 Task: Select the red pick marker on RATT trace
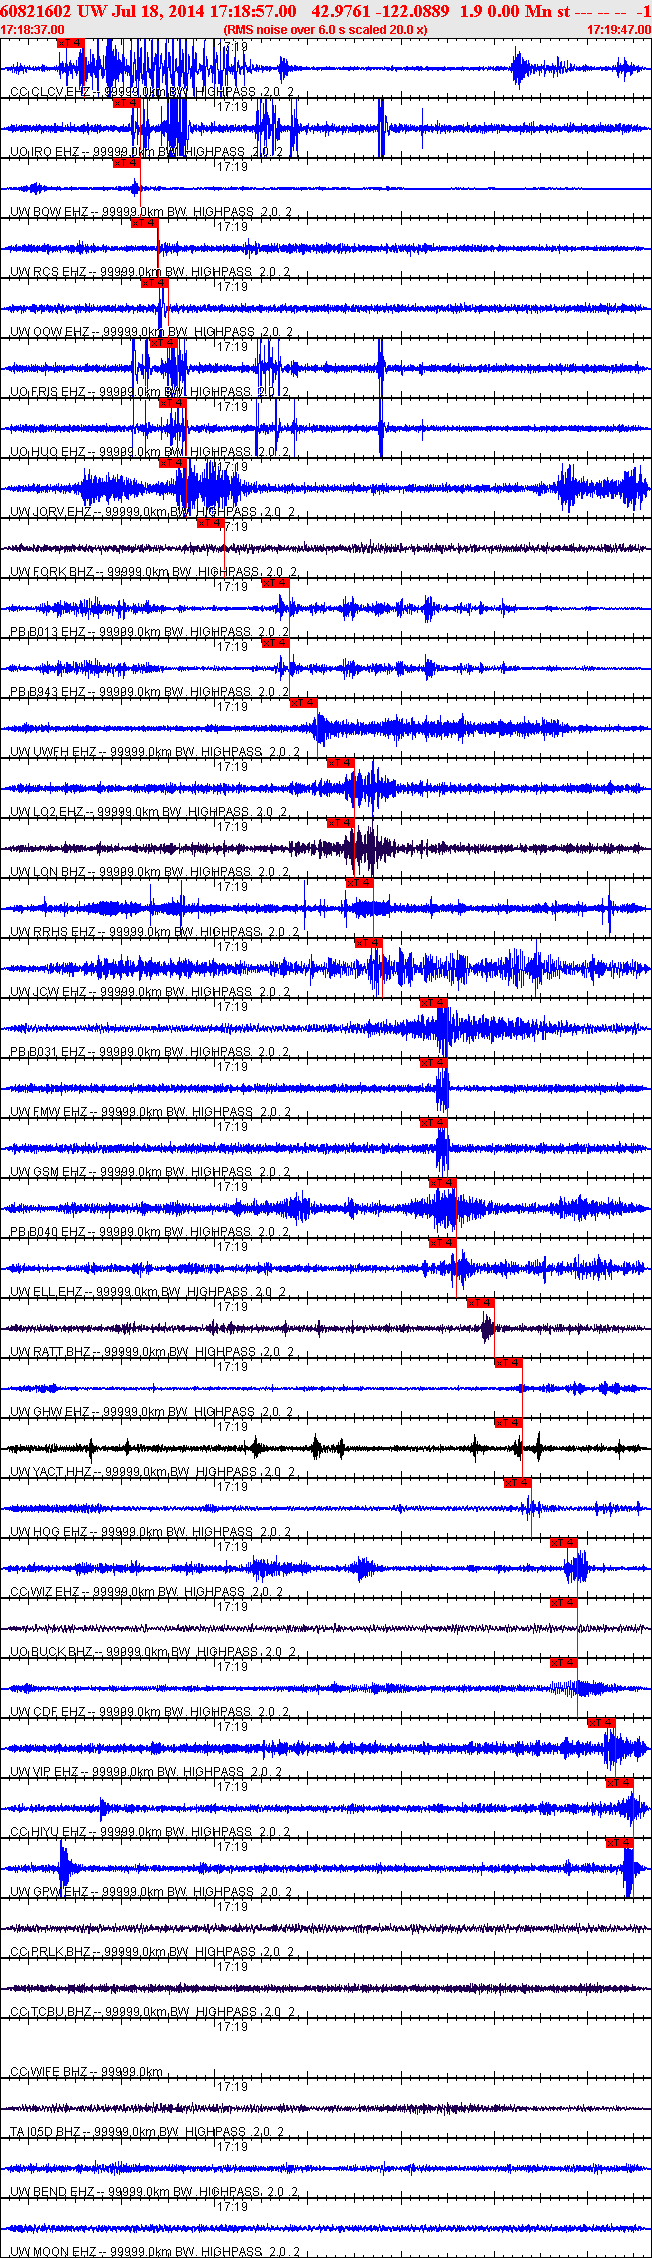tap(481, 1303)
